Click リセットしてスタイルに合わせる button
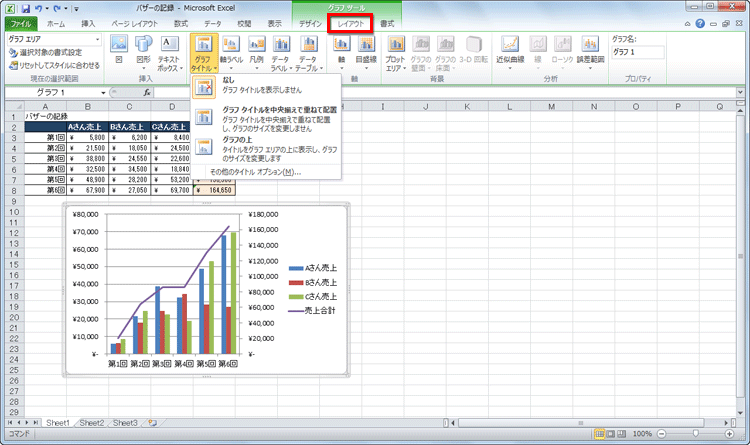The height and width of the screenshot is (445, 750). coord(55,65)
